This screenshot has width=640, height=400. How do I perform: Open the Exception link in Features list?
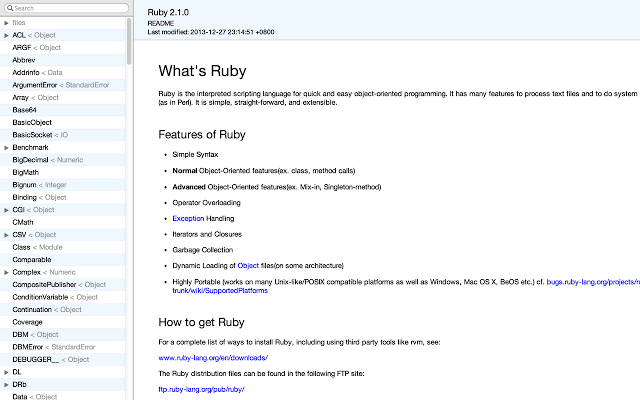[x=188, y=218]
